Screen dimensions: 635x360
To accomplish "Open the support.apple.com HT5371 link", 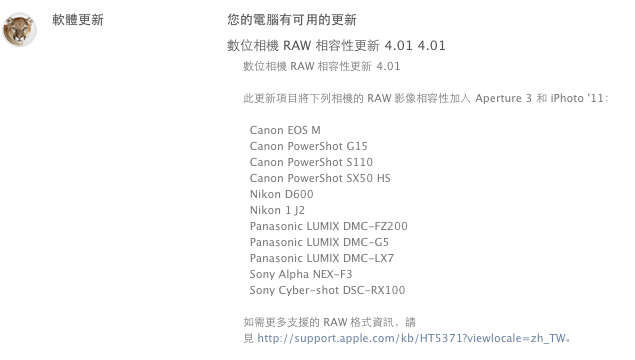I will pos(411,338).
